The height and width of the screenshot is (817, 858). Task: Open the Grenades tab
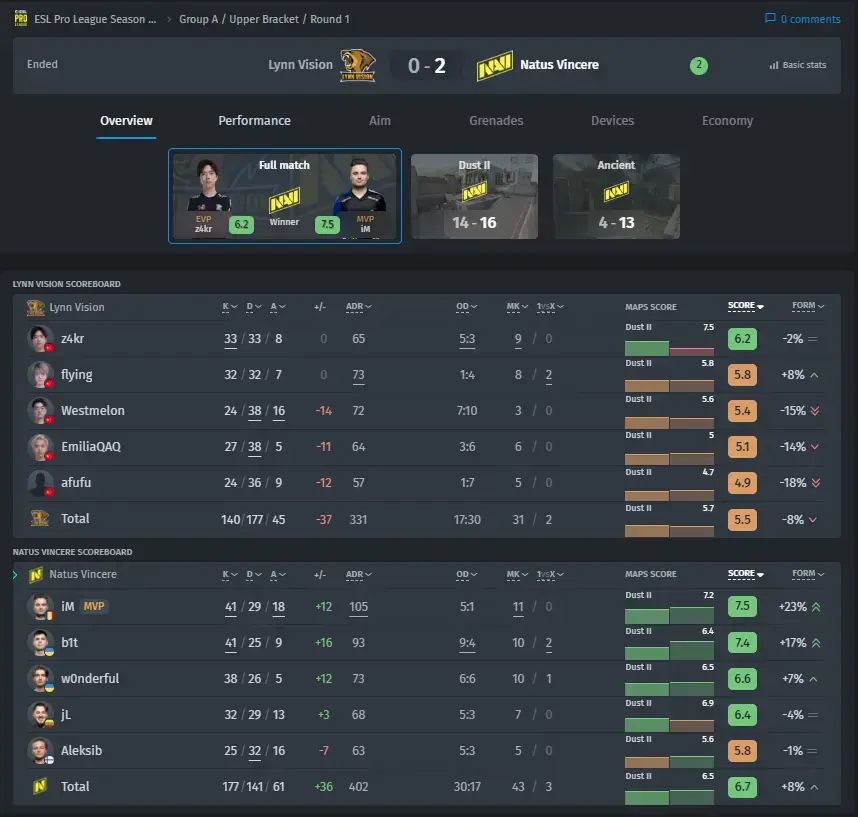point(496,121)
